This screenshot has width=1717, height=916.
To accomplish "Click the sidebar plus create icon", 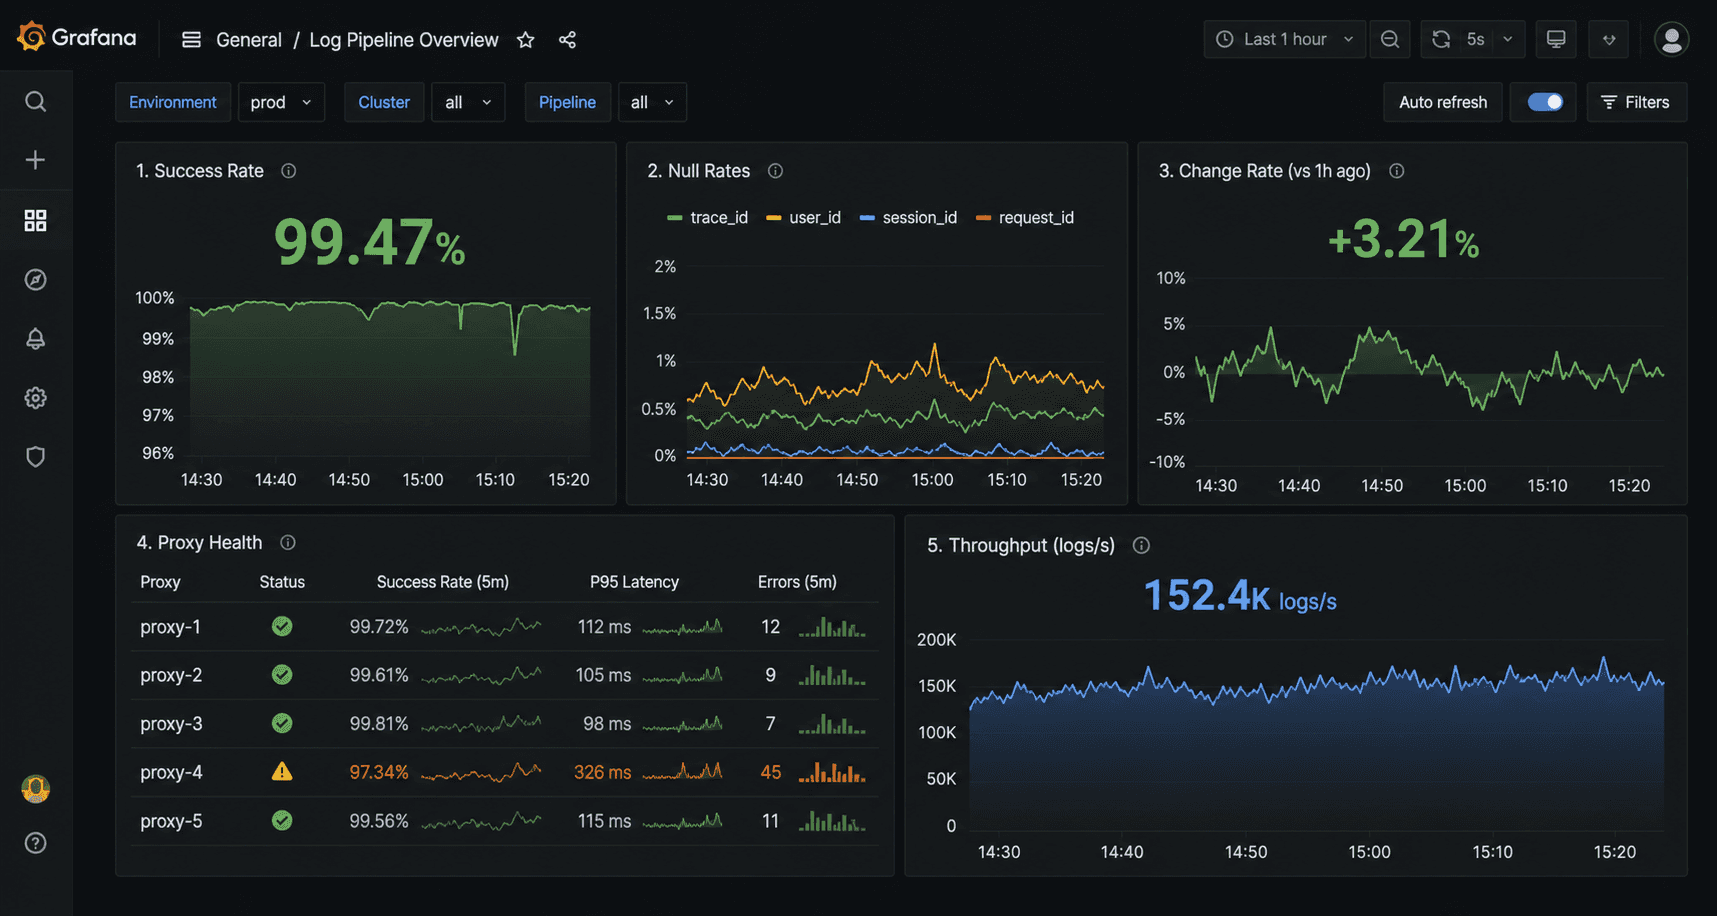I will (35, 160).
